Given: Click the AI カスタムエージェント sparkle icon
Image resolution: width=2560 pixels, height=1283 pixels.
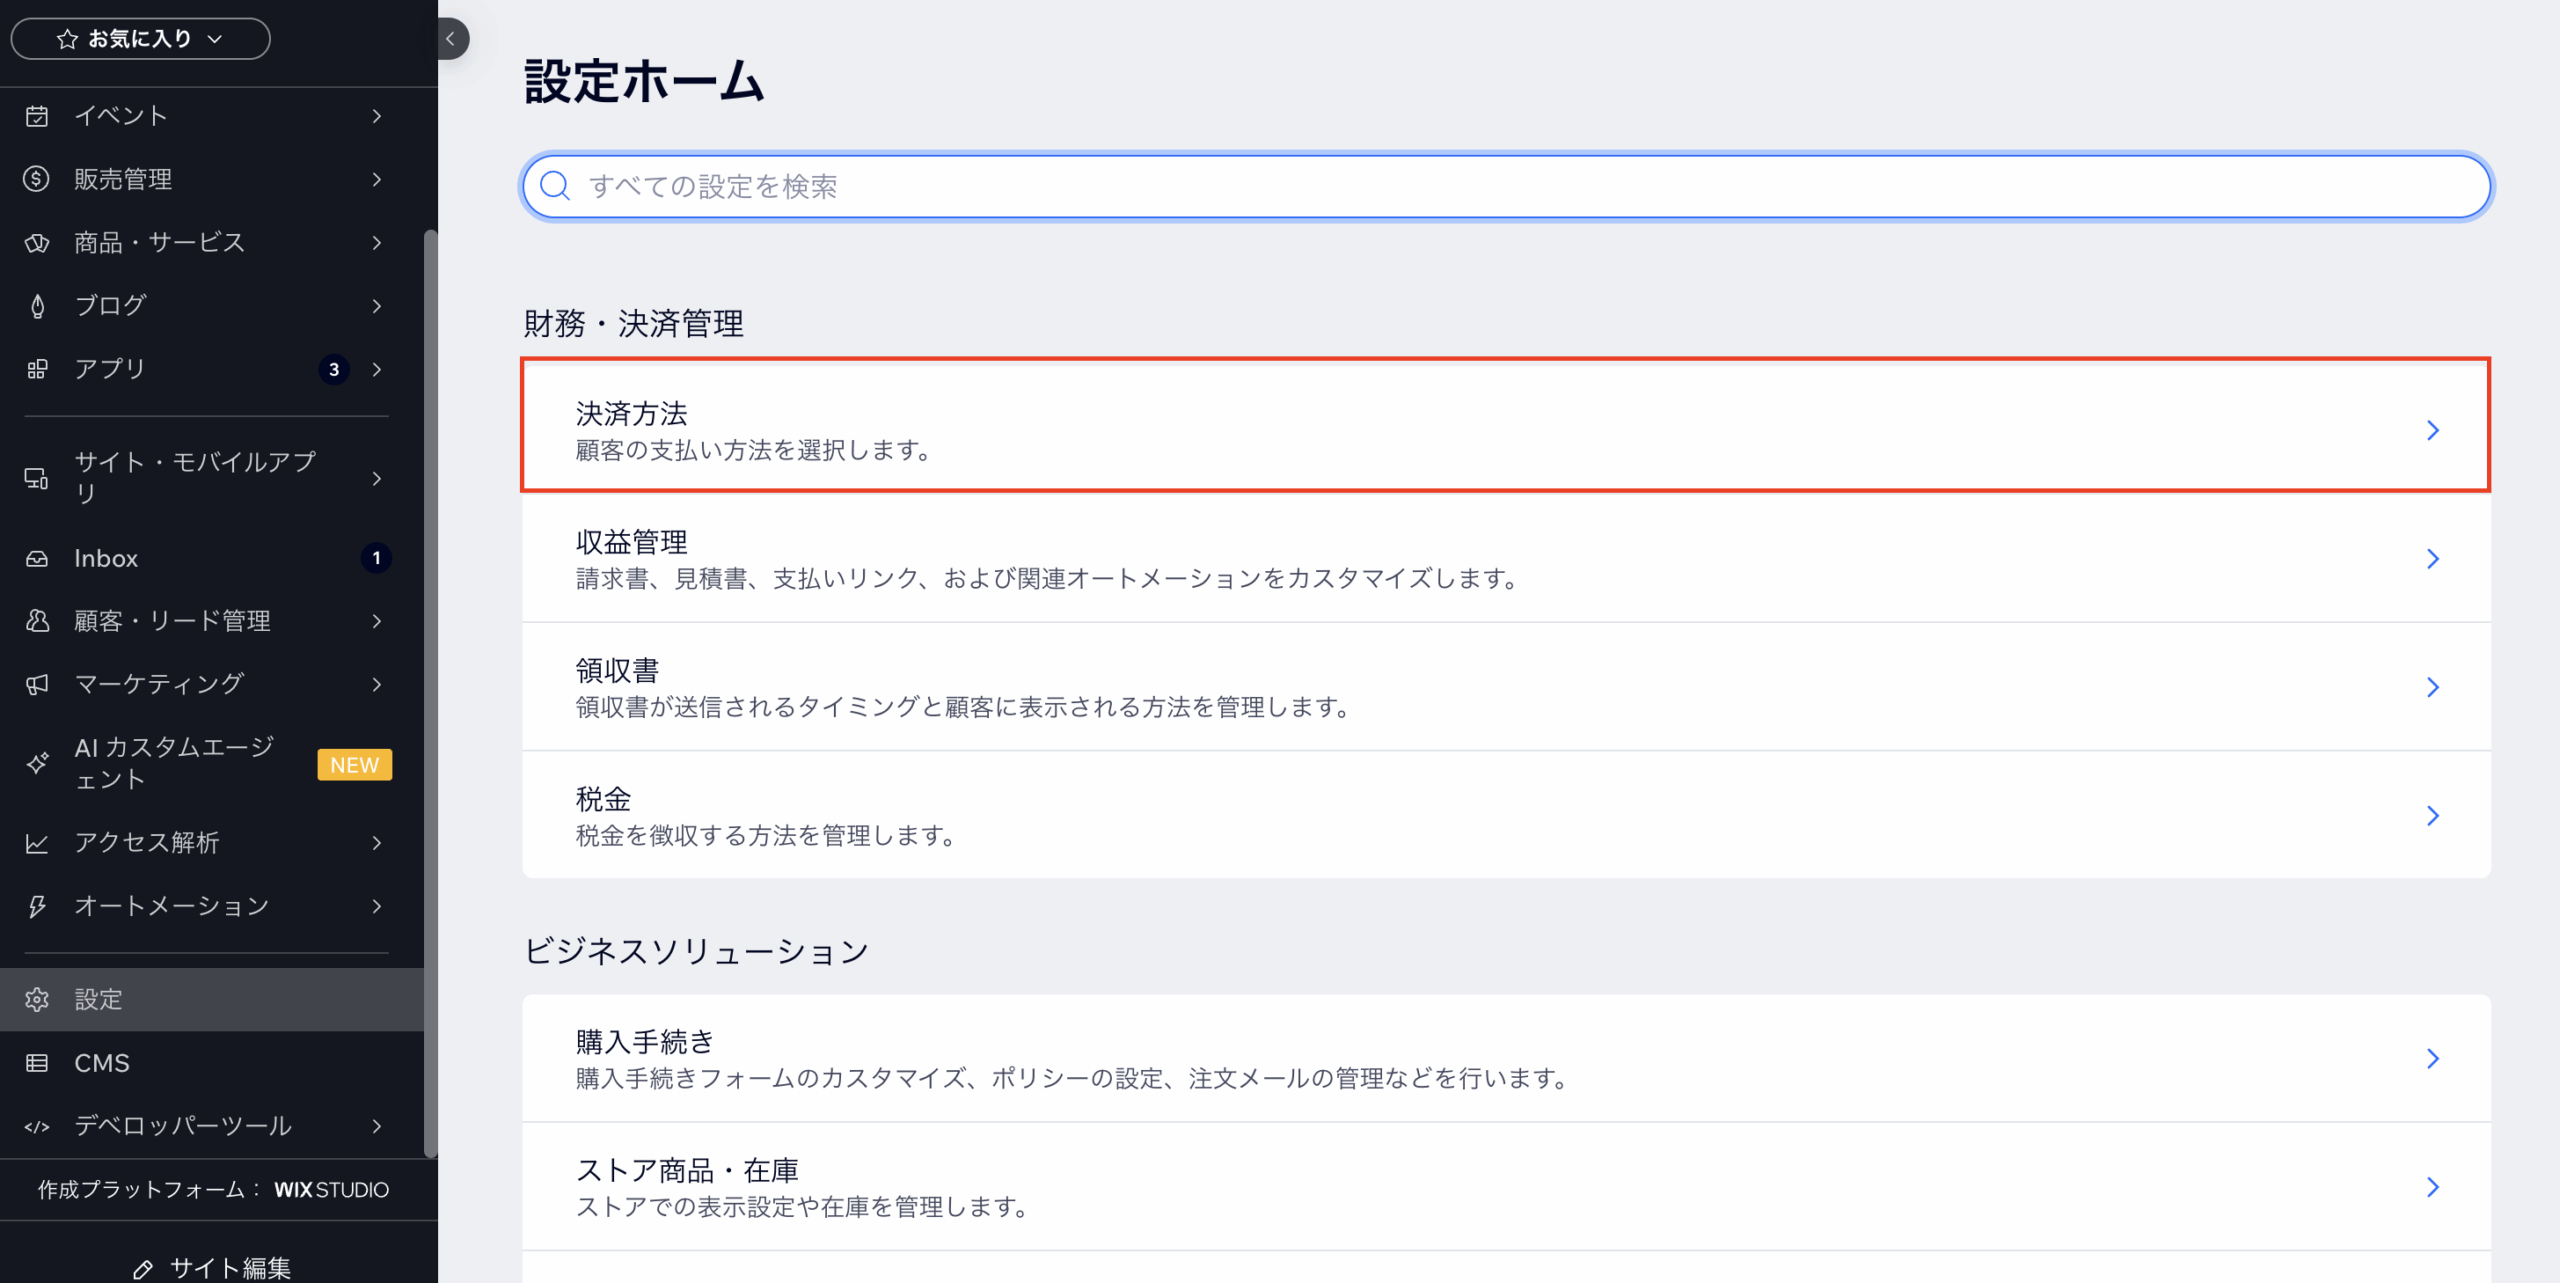Looking at the screenshot, I should (37, 763).
